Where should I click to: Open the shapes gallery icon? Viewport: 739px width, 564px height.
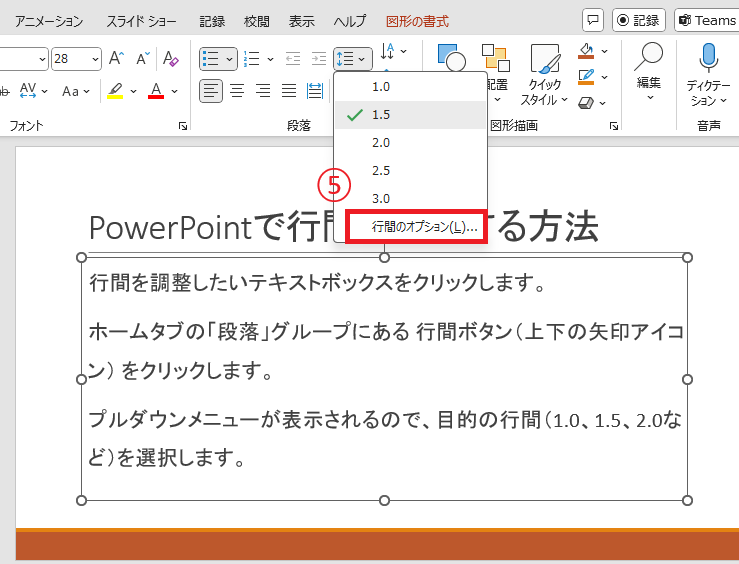click(x=452, y=57)
